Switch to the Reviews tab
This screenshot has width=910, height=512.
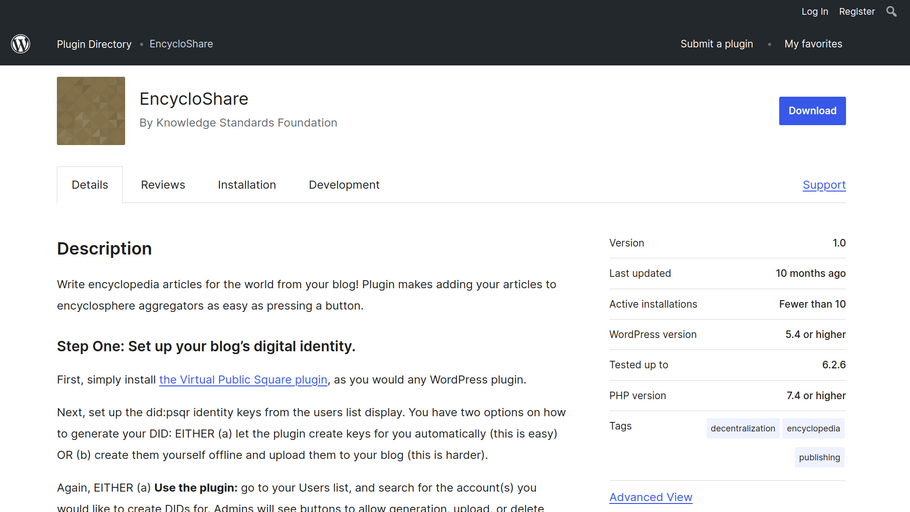[163, 185]
